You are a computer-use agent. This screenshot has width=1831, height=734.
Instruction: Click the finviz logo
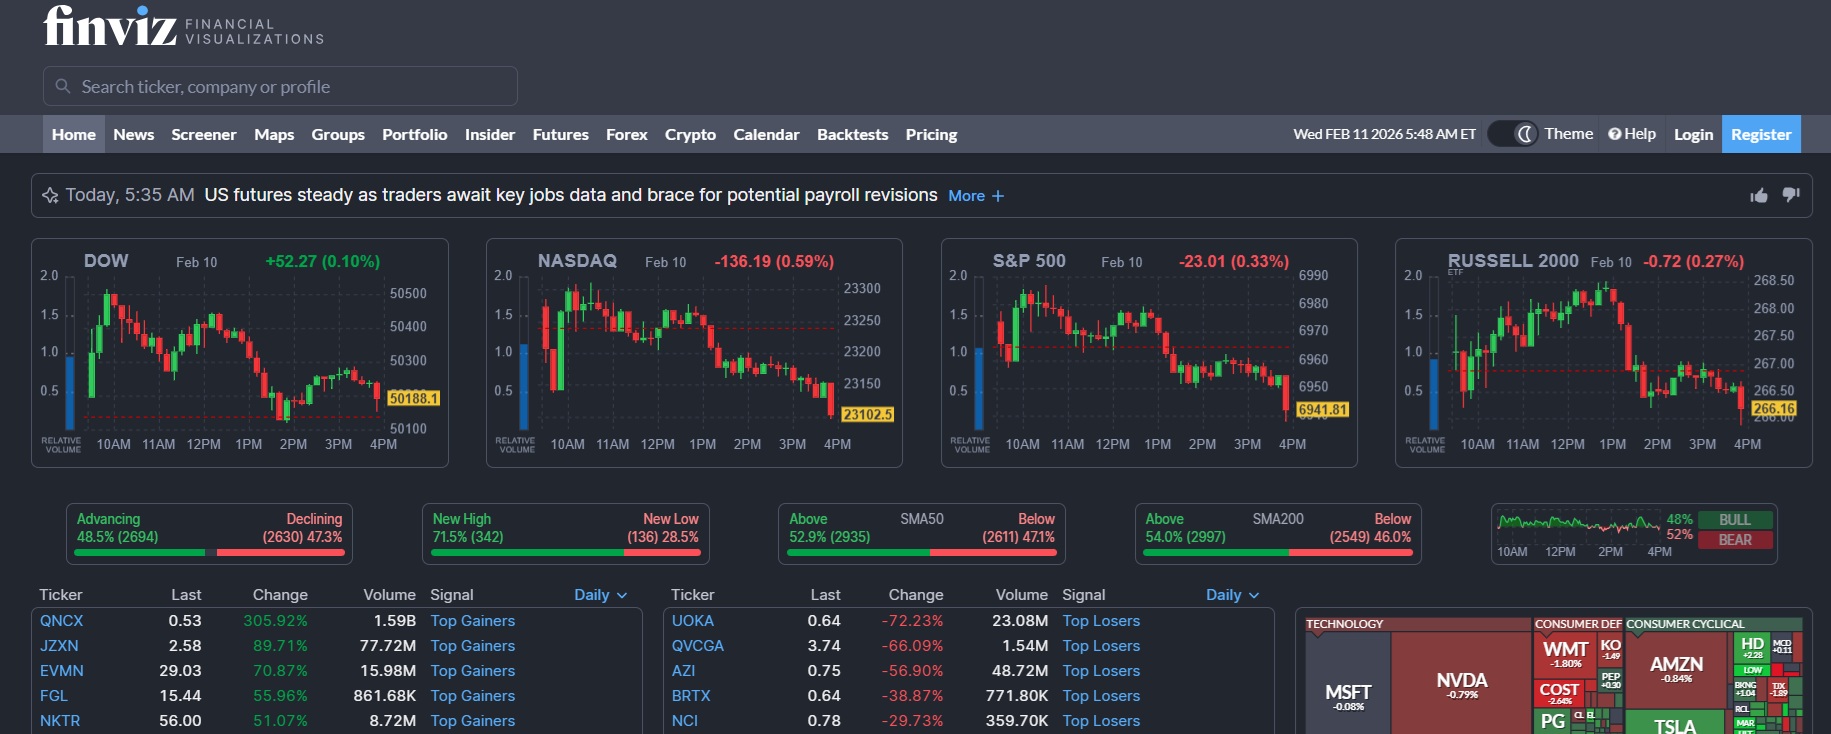point(110,27)
